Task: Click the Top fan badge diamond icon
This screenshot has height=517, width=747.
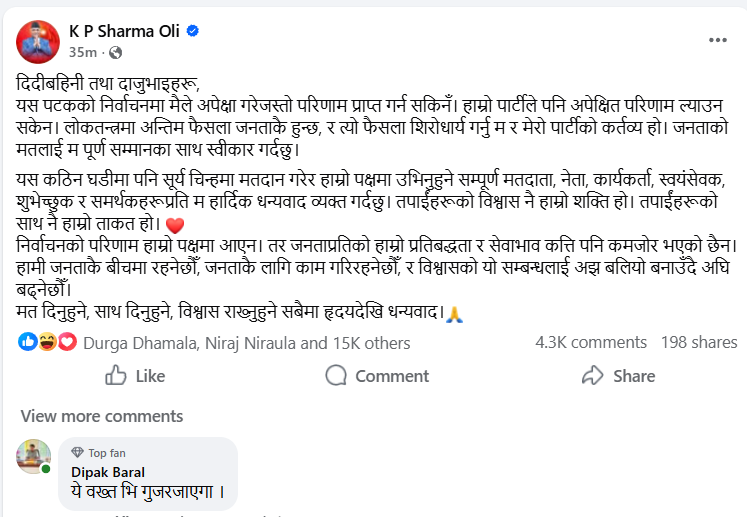Action: pos(77,453)
